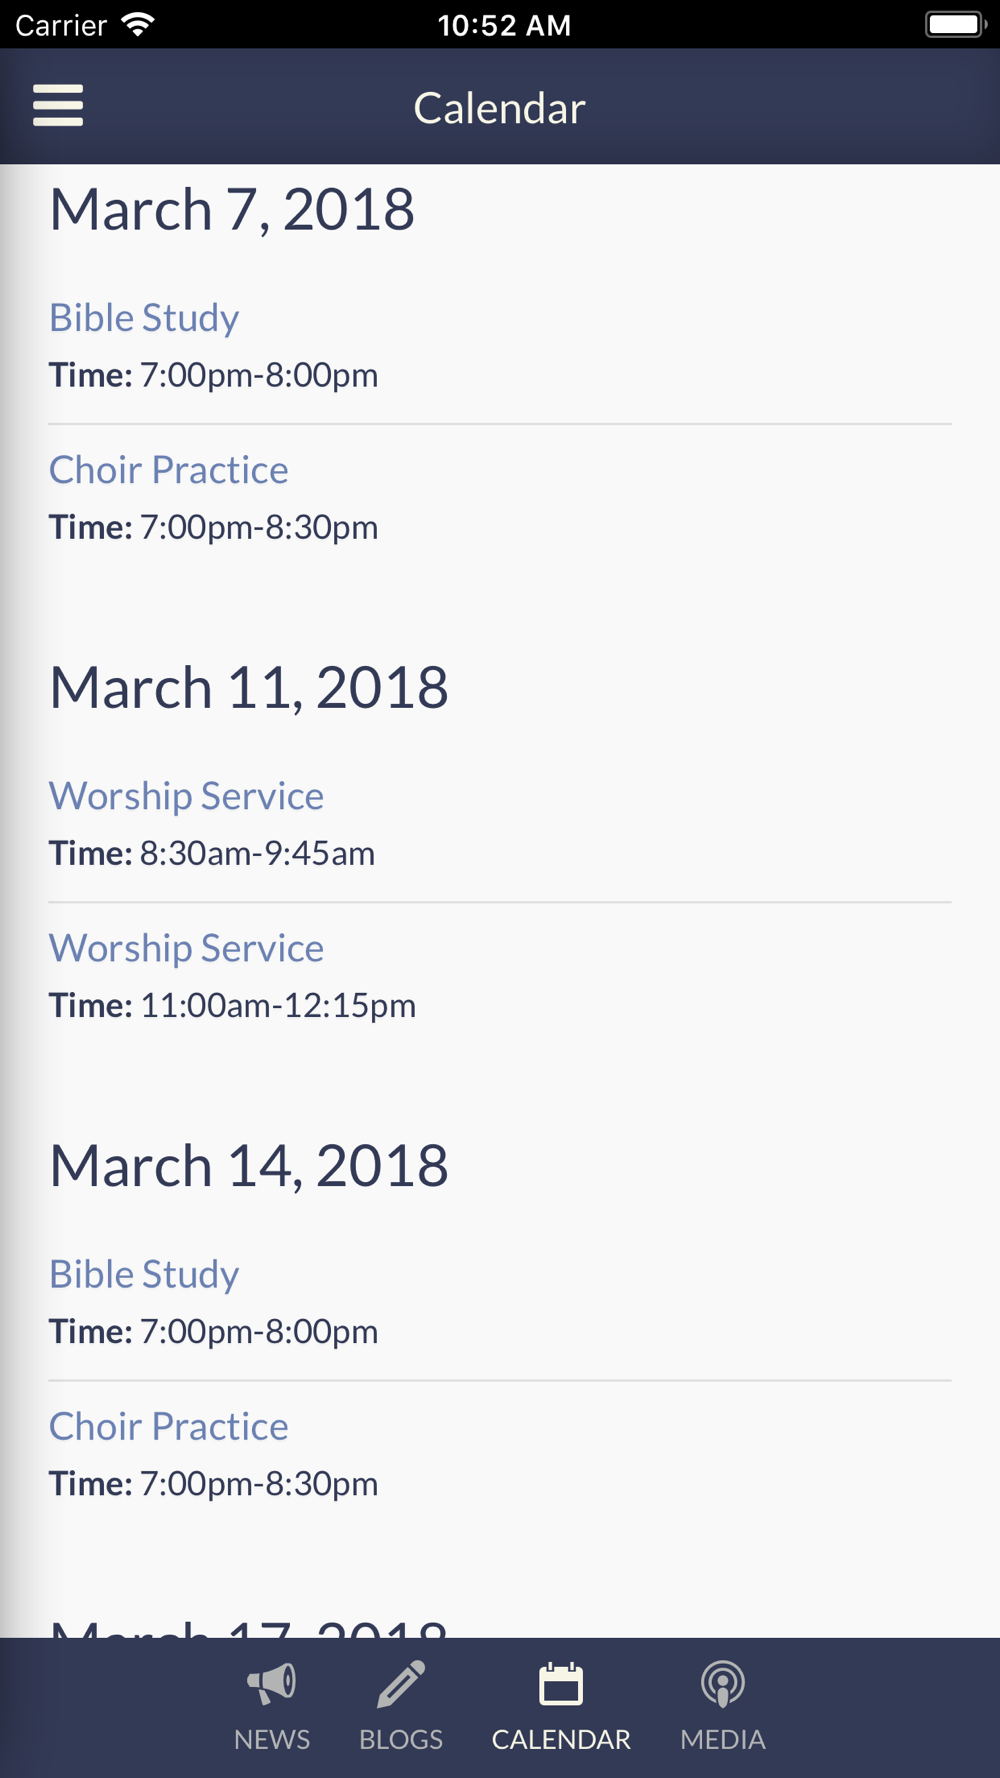Tap the News megaphone icon
The width and height of the screenshot is (1000, 1778).
click(x=272, y=1684)
